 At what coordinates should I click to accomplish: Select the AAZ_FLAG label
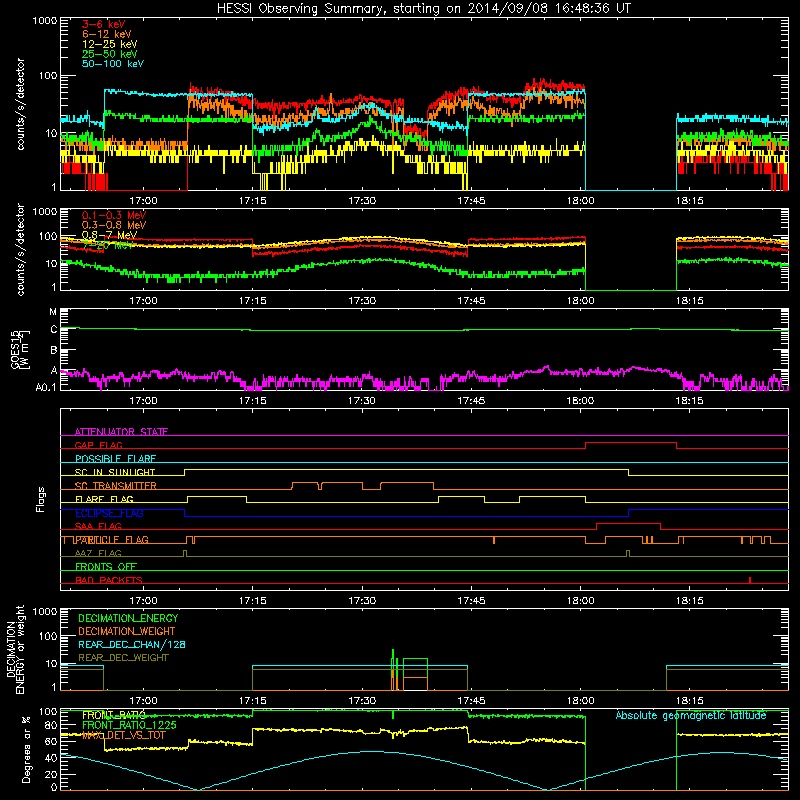pos(98,553)
